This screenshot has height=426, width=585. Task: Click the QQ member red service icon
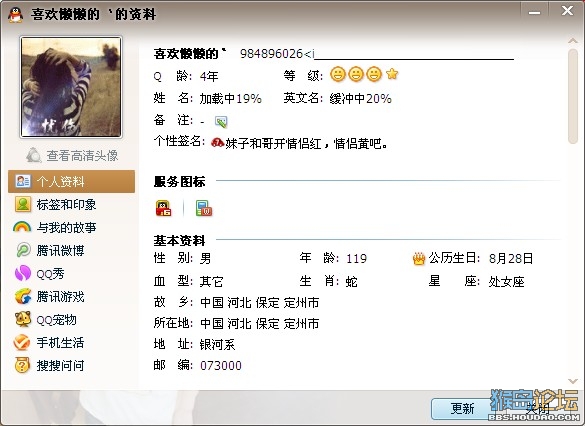(163, 208)
